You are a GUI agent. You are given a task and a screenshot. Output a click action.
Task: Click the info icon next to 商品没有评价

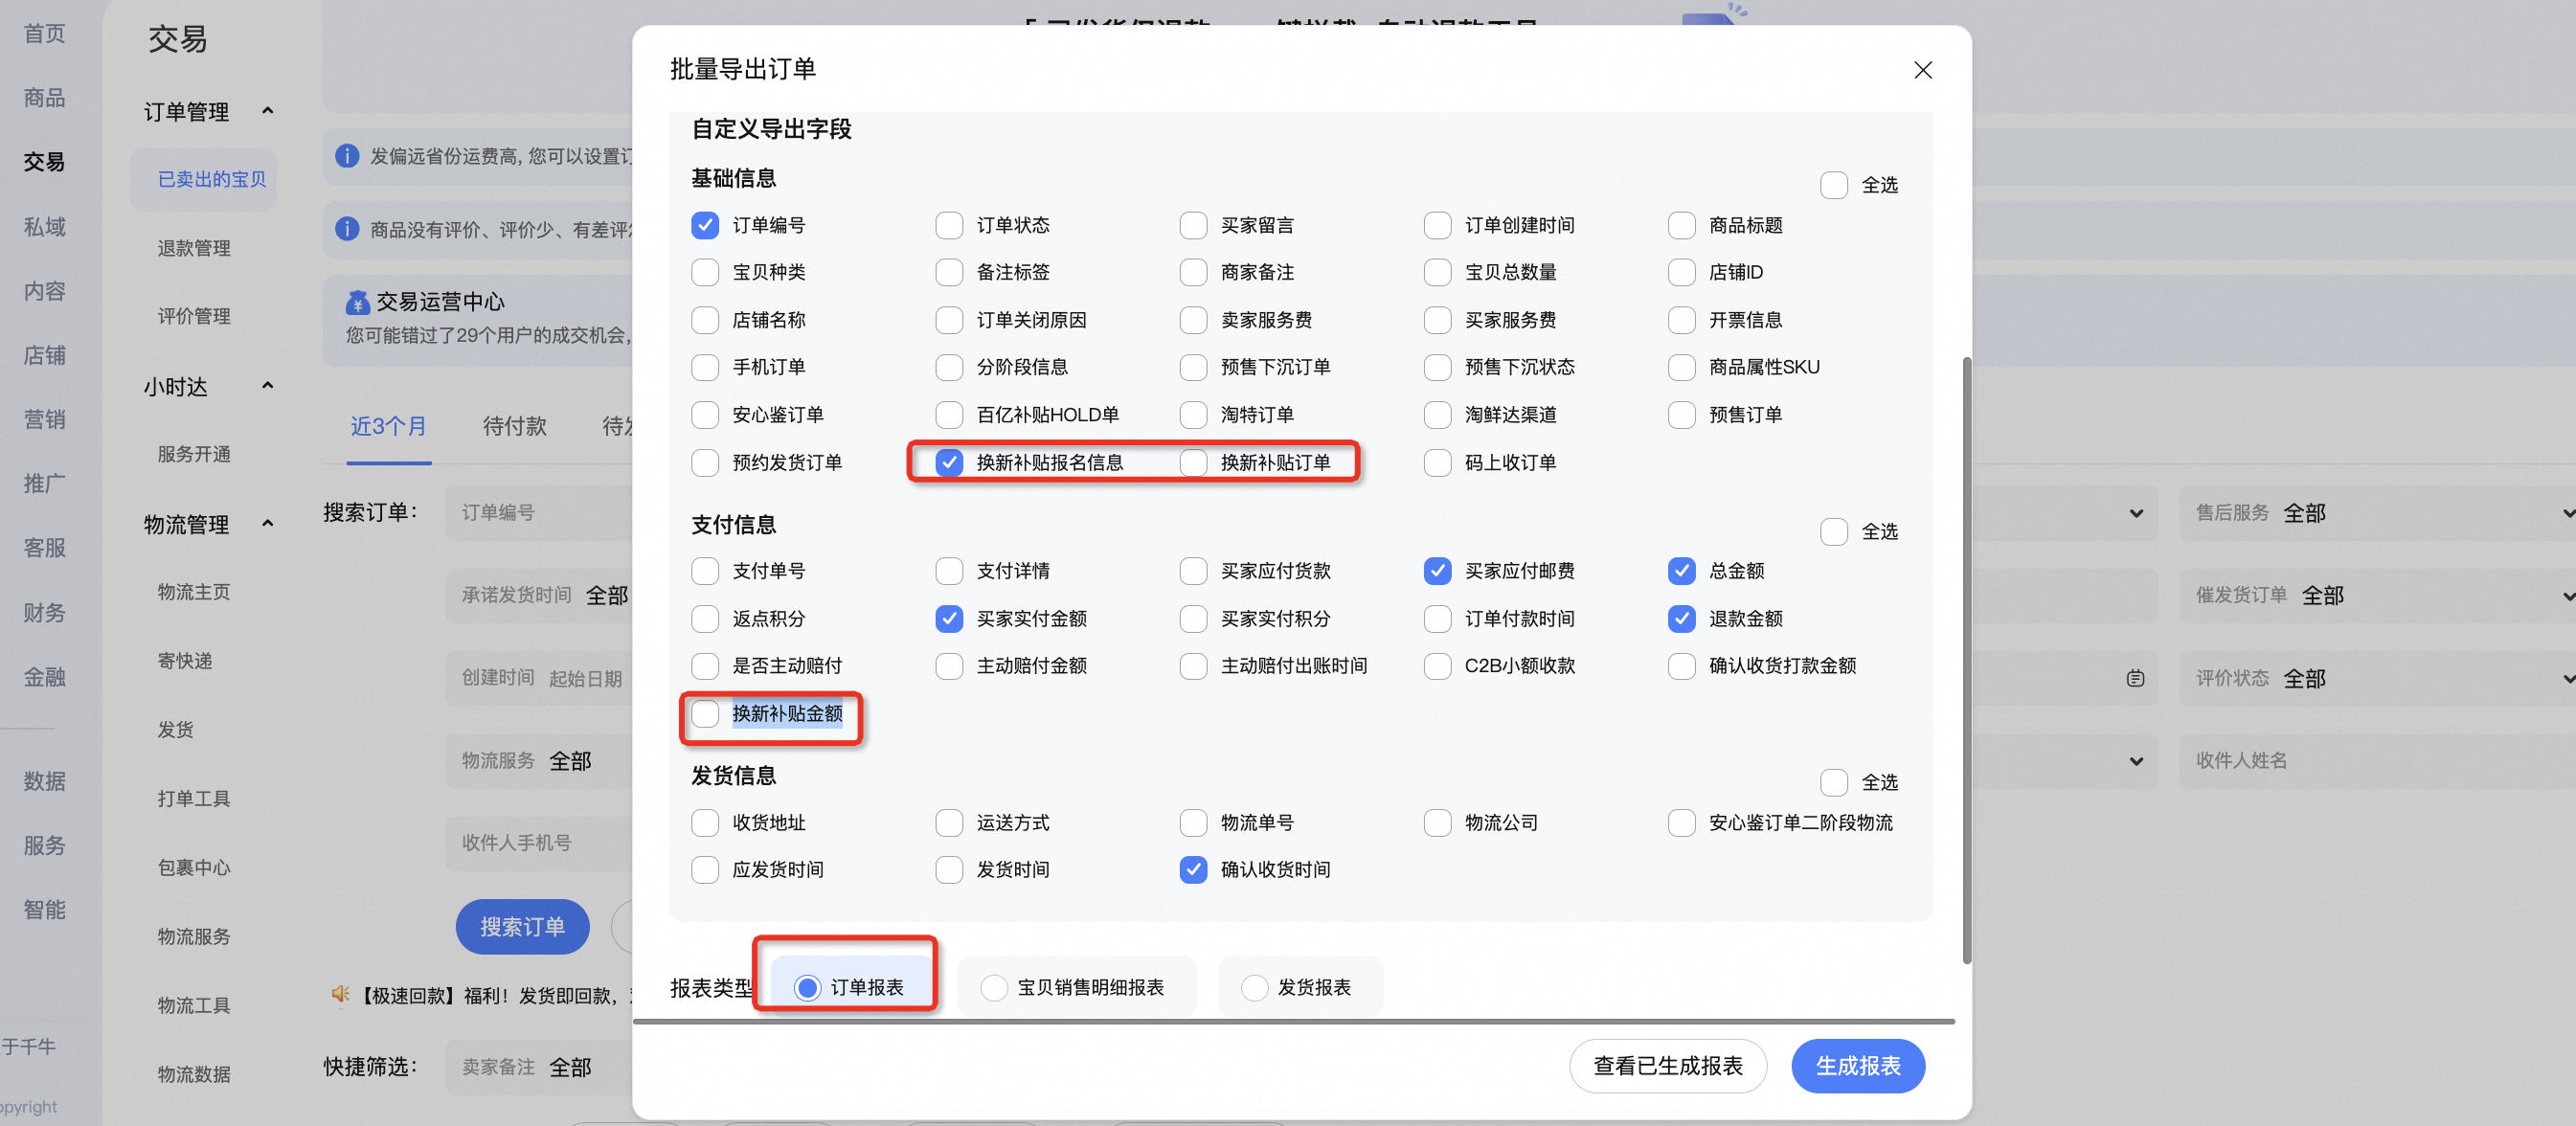tap(346, 229)
